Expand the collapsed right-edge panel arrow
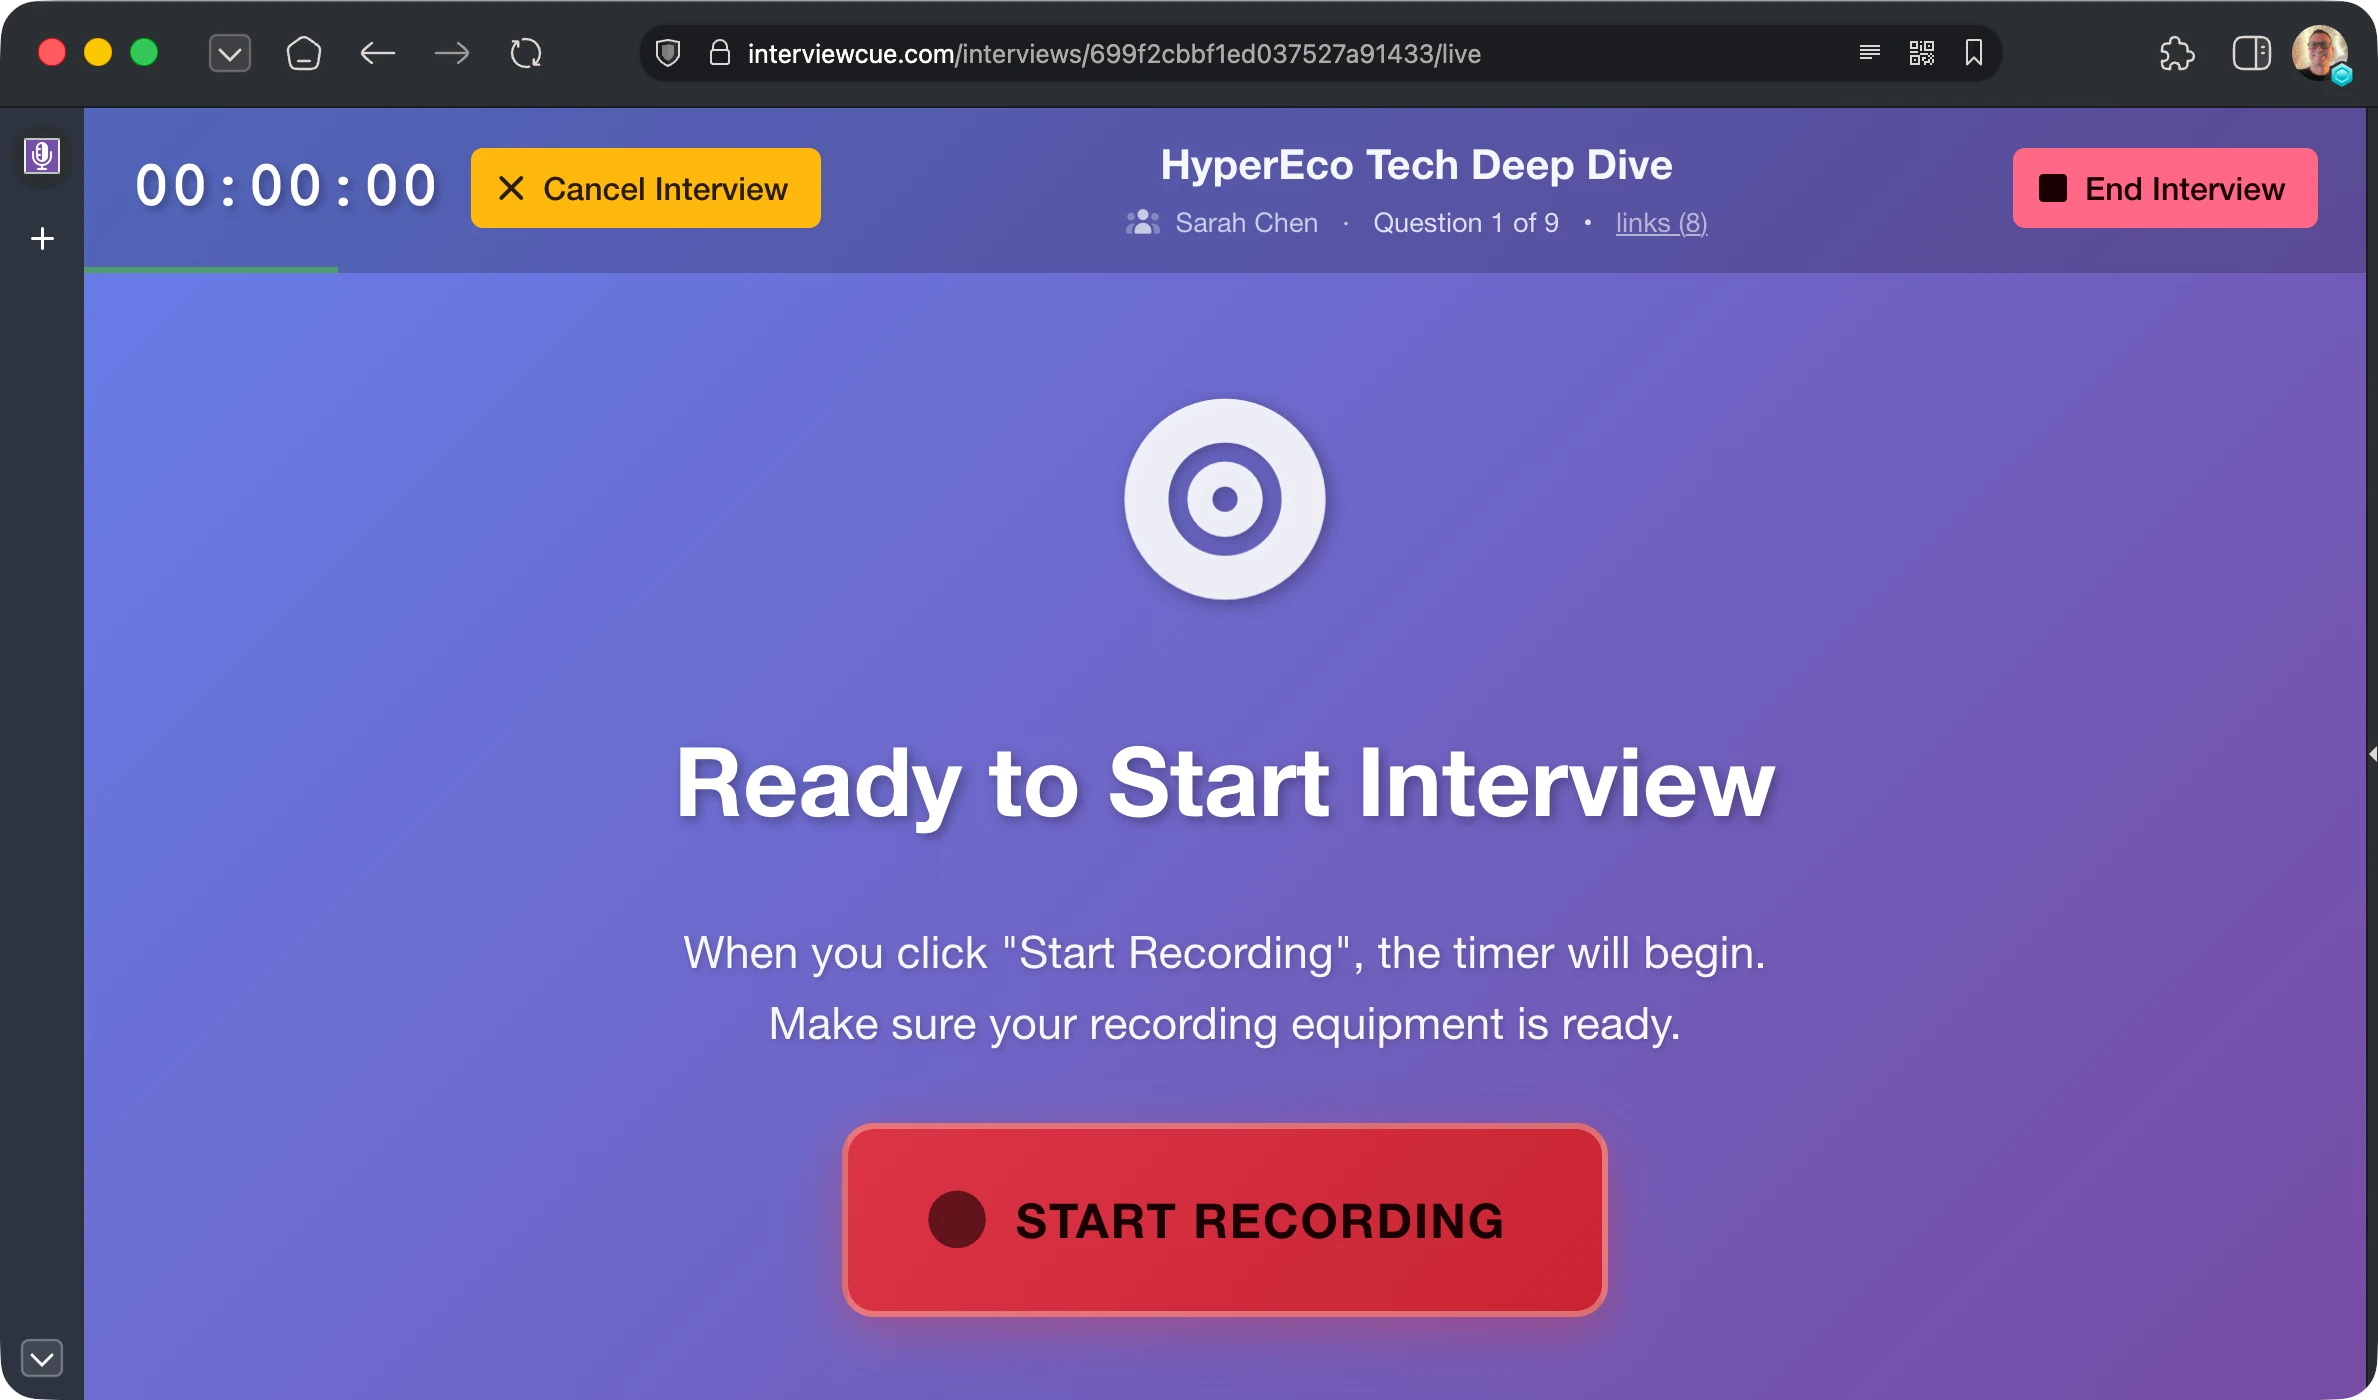The height and width of the screenshot is (1400, 2378). 2371,753
